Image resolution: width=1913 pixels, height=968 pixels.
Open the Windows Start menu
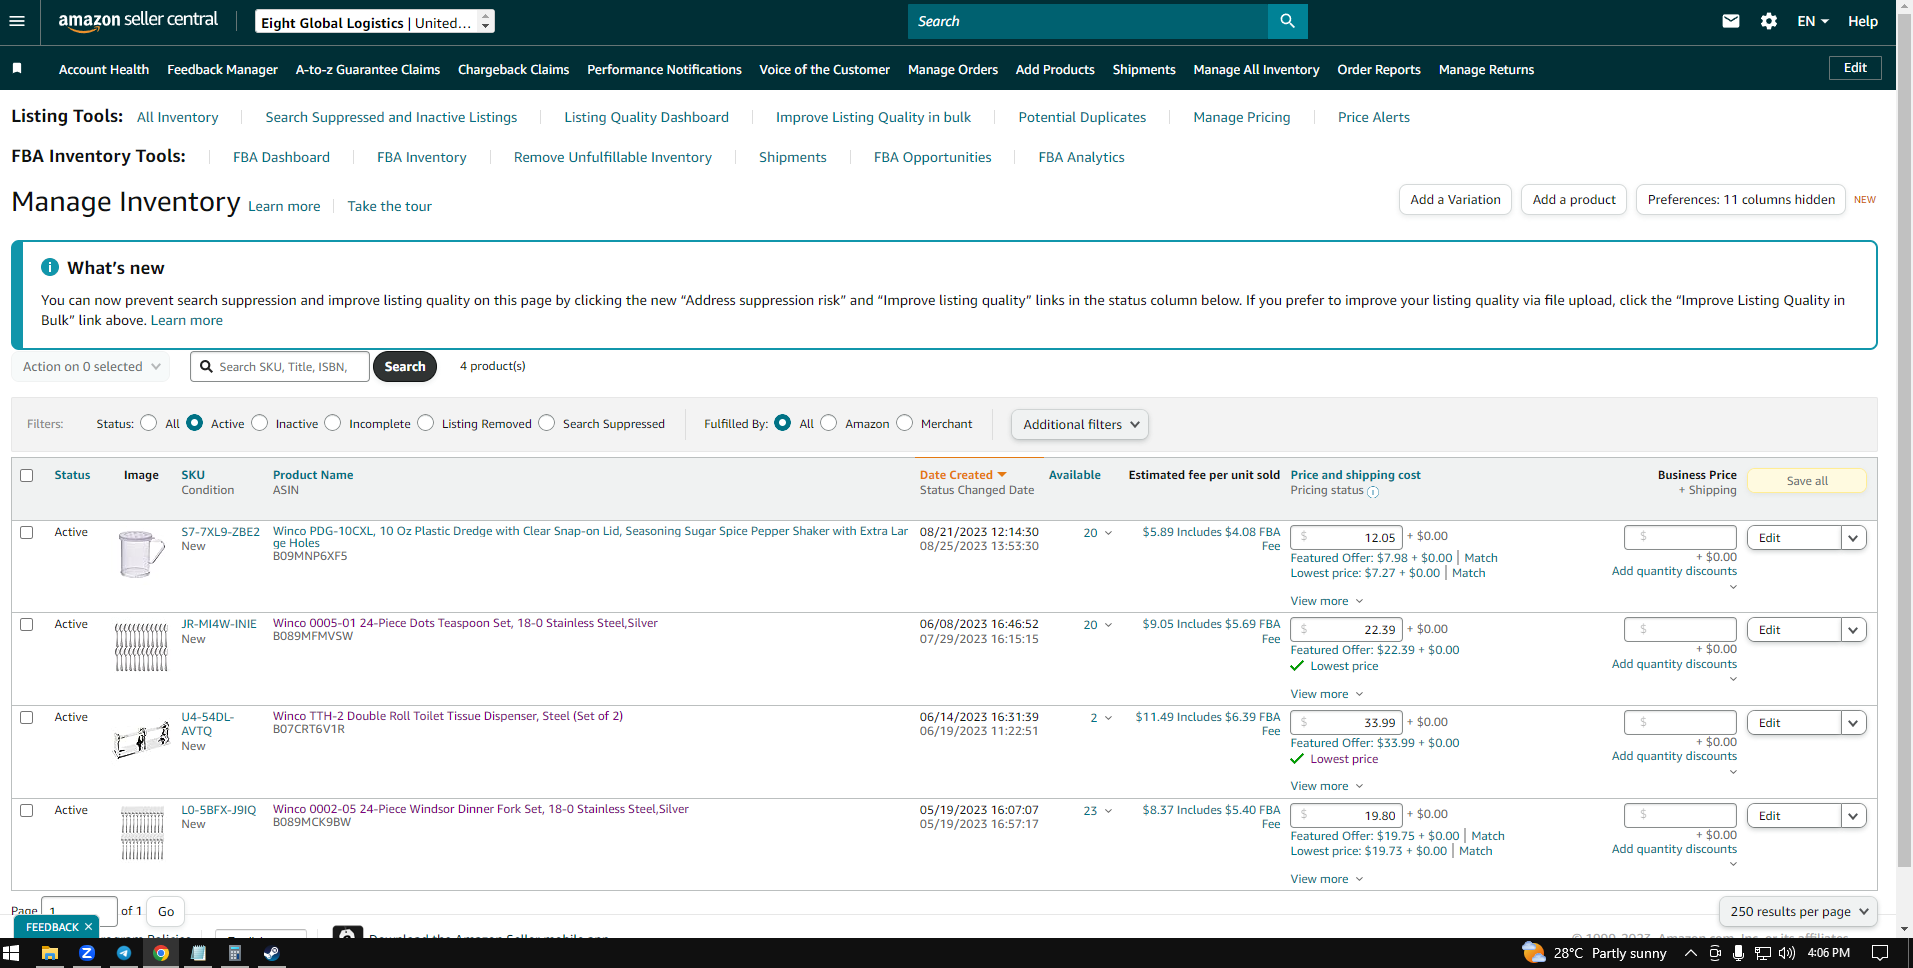[x=12, y=953]
